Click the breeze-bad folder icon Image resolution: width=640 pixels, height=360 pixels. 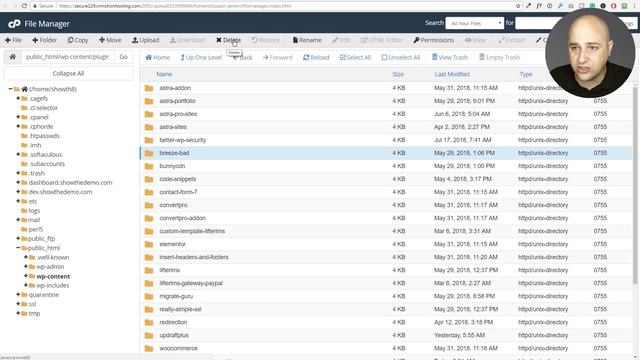(149, 153)
